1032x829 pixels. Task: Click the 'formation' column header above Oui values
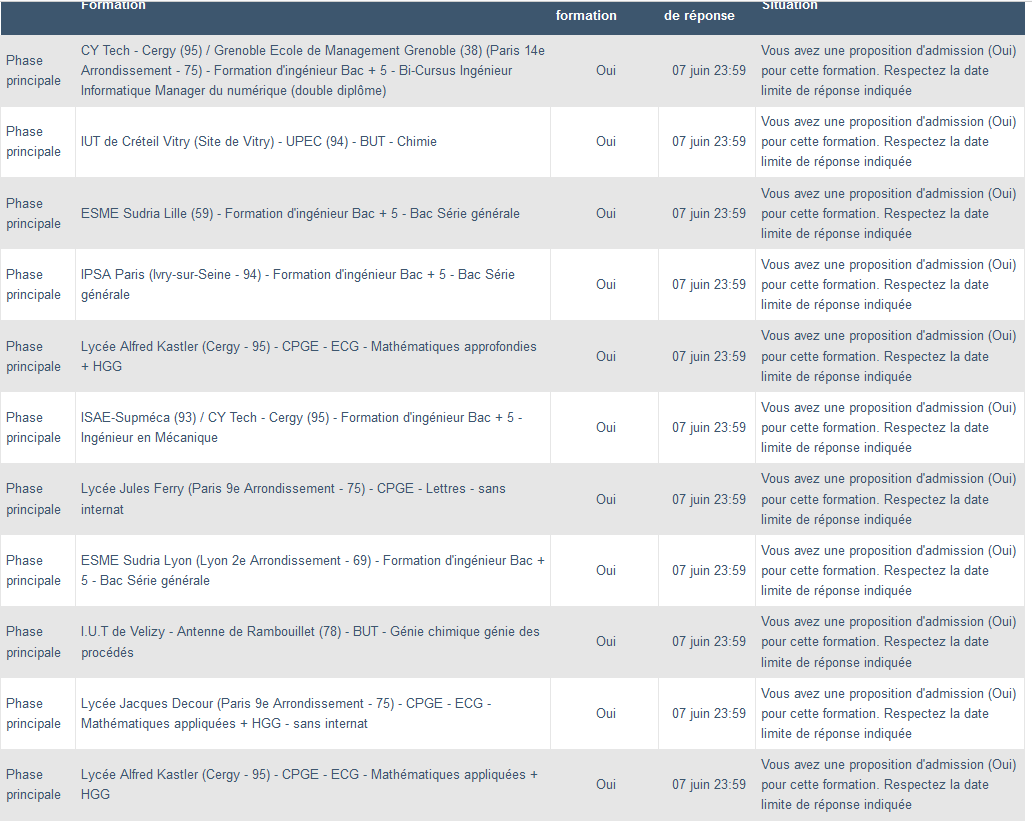tap(586, 16)
